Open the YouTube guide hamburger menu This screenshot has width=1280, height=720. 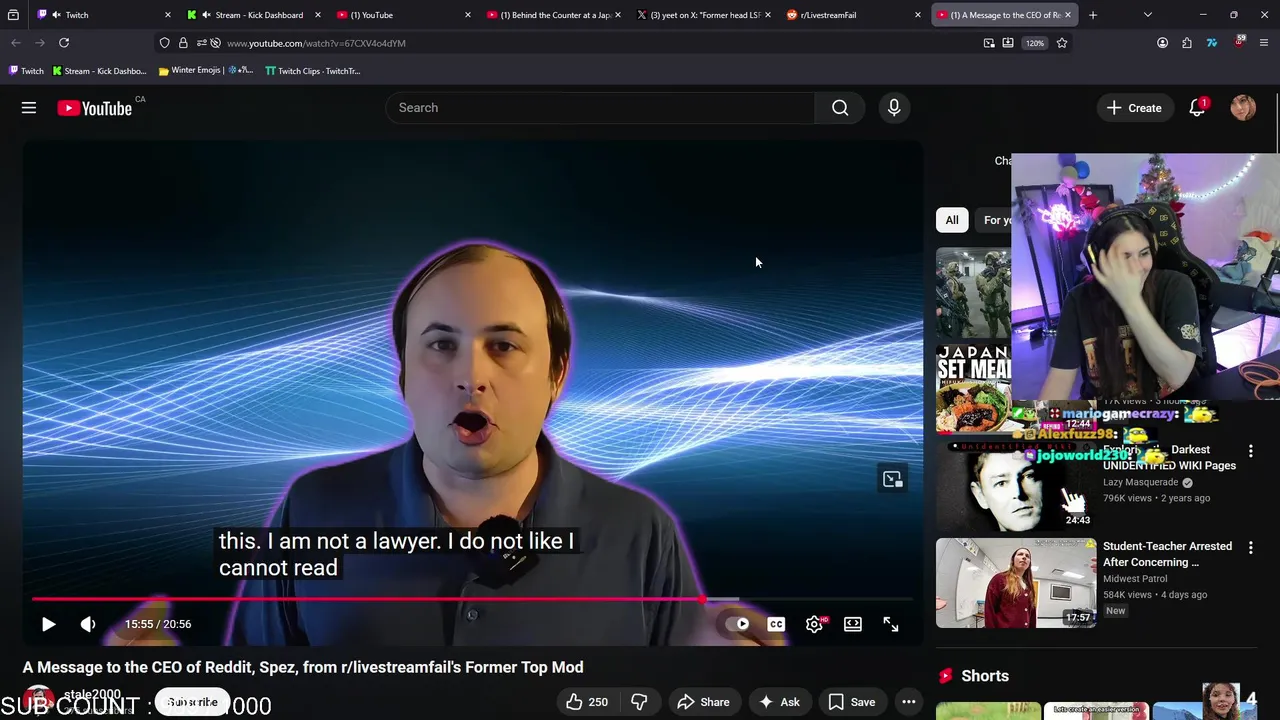click(x=29, y=108)
